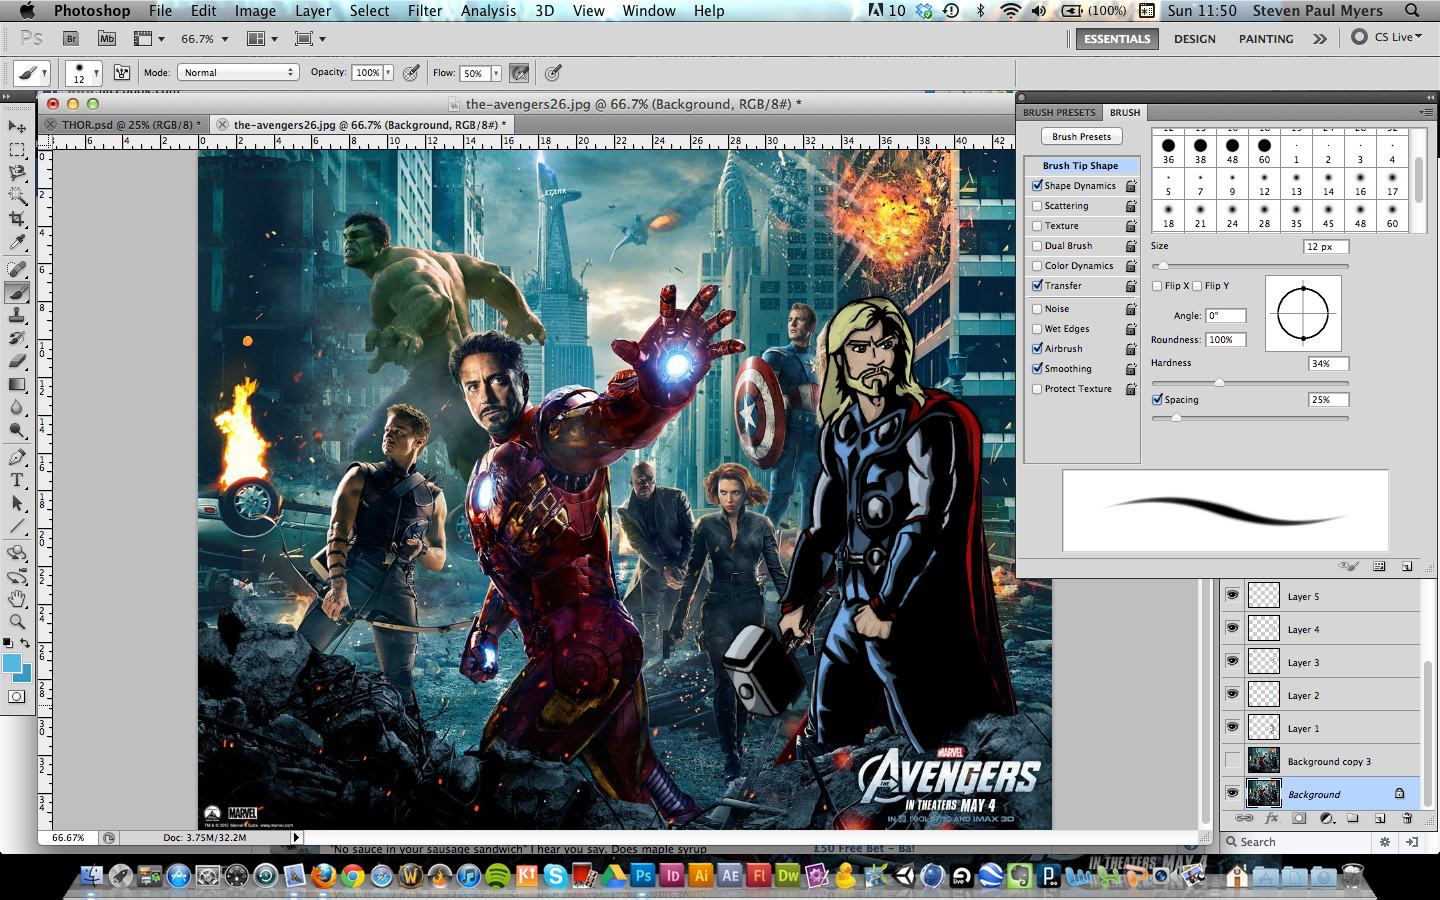
Task: Select the Zoom magnifier tool
Action: click(x=17, y=622)
